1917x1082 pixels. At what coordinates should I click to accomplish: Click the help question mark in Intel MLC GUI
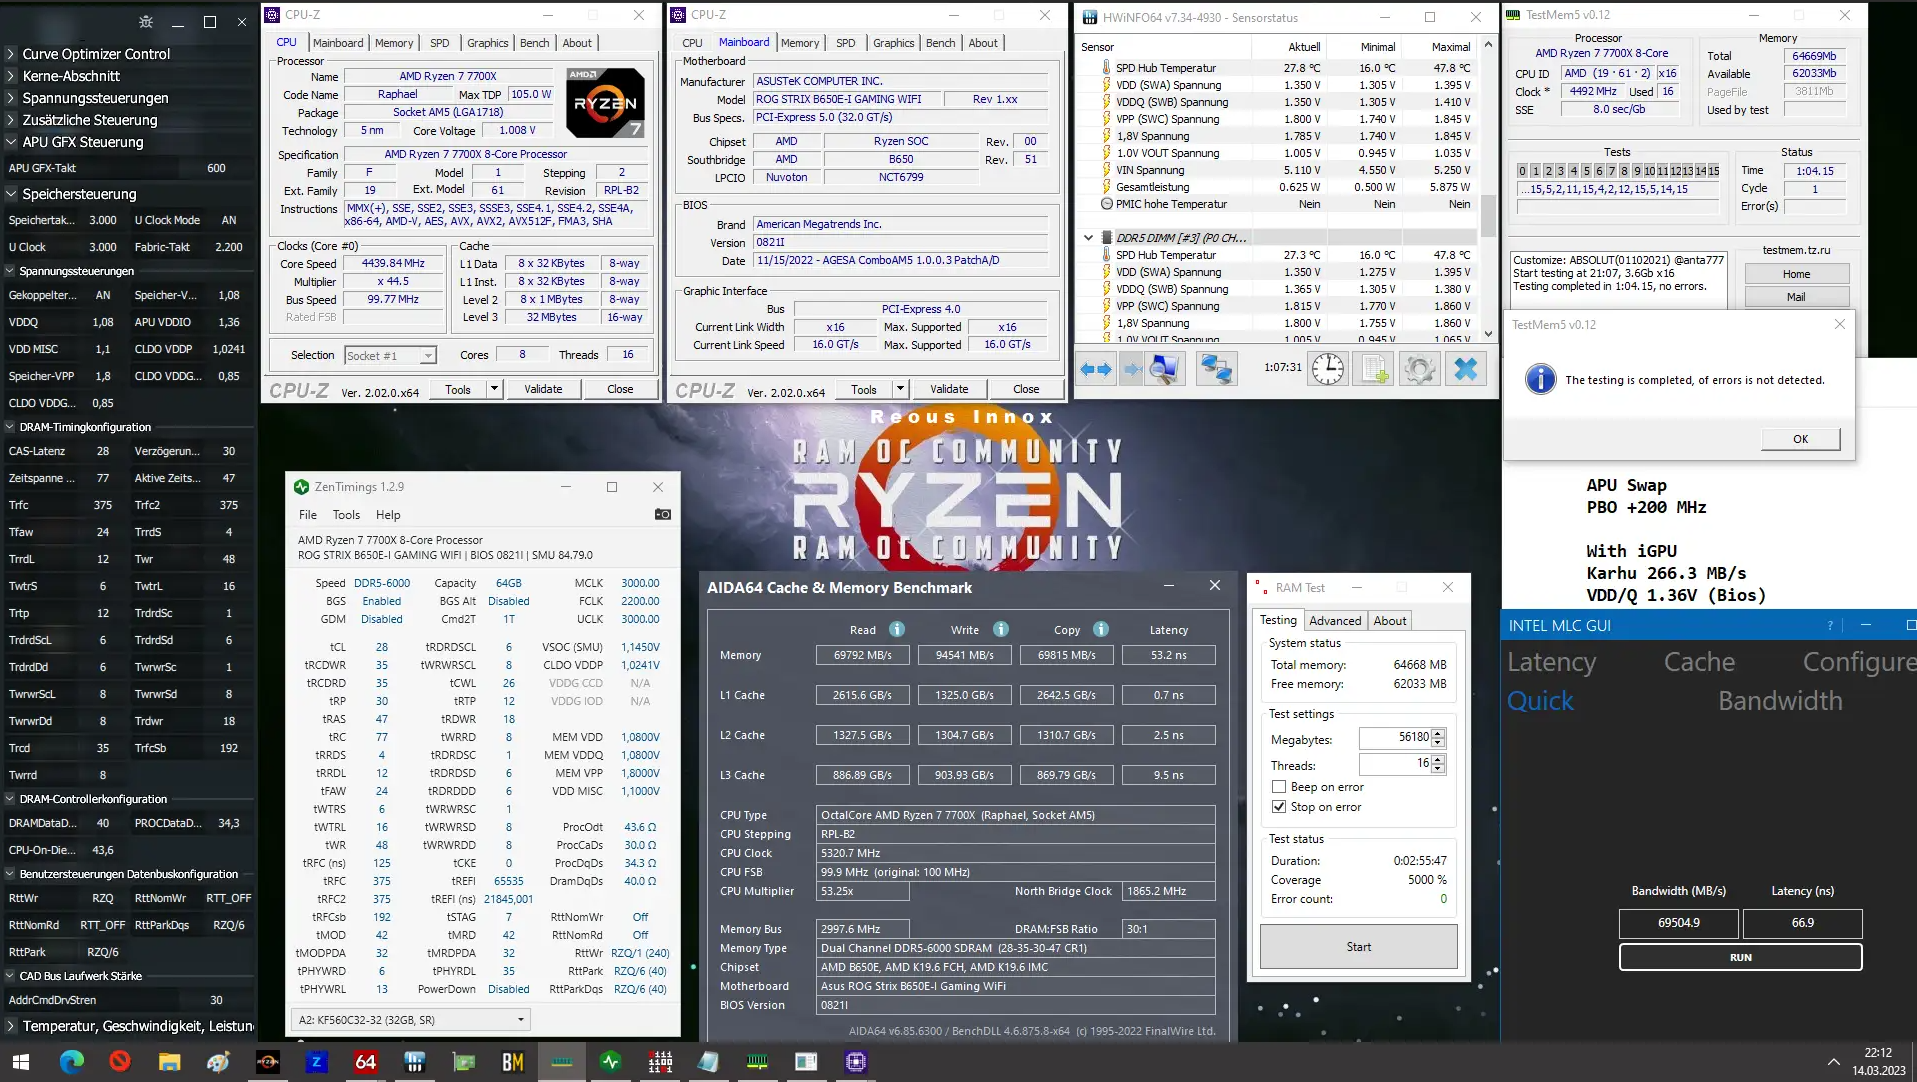pyautogui.click(x=1831, y=625)
